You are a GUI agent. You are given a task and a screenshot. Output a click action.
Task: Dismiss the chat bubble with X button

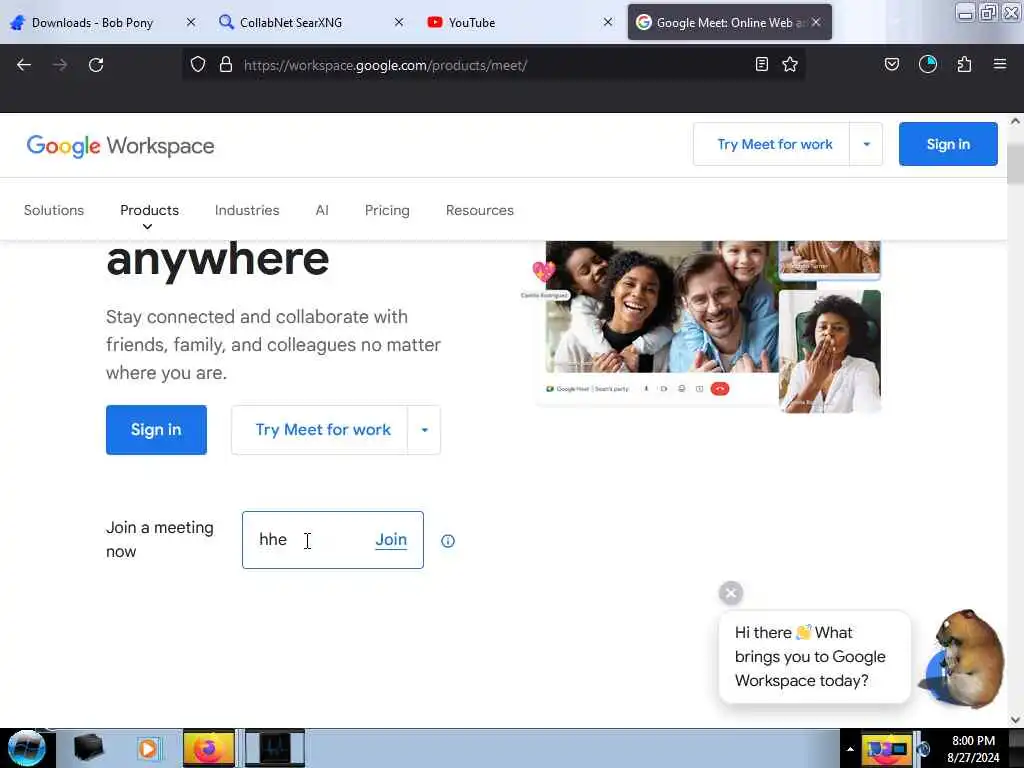tap(731, 593)
